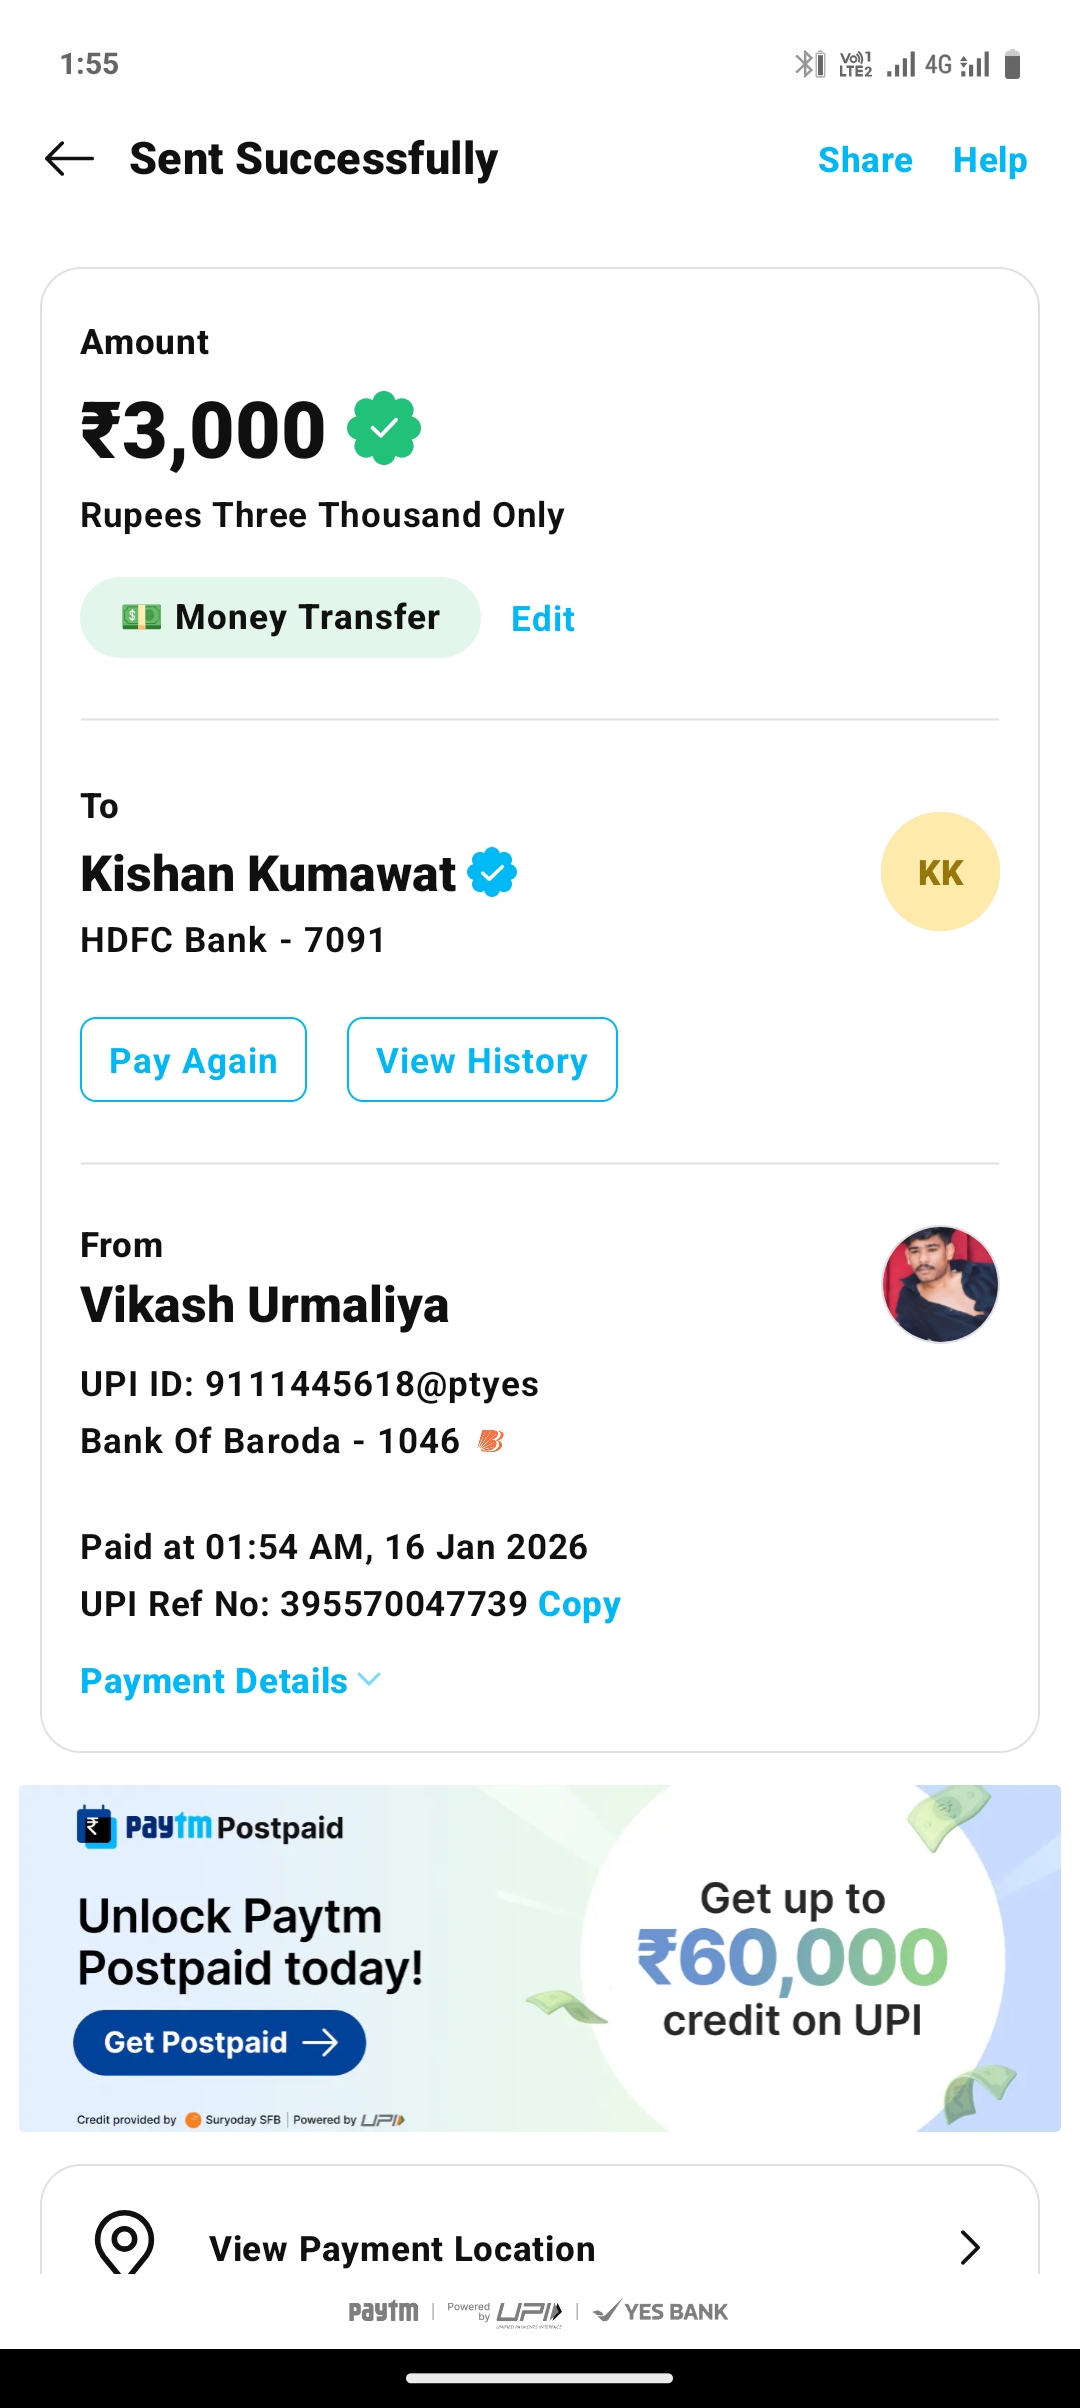Tap the Paytm Postpaid logo icon
The height and width of the screenshot is (2408, 1080).
(96, 1827)
